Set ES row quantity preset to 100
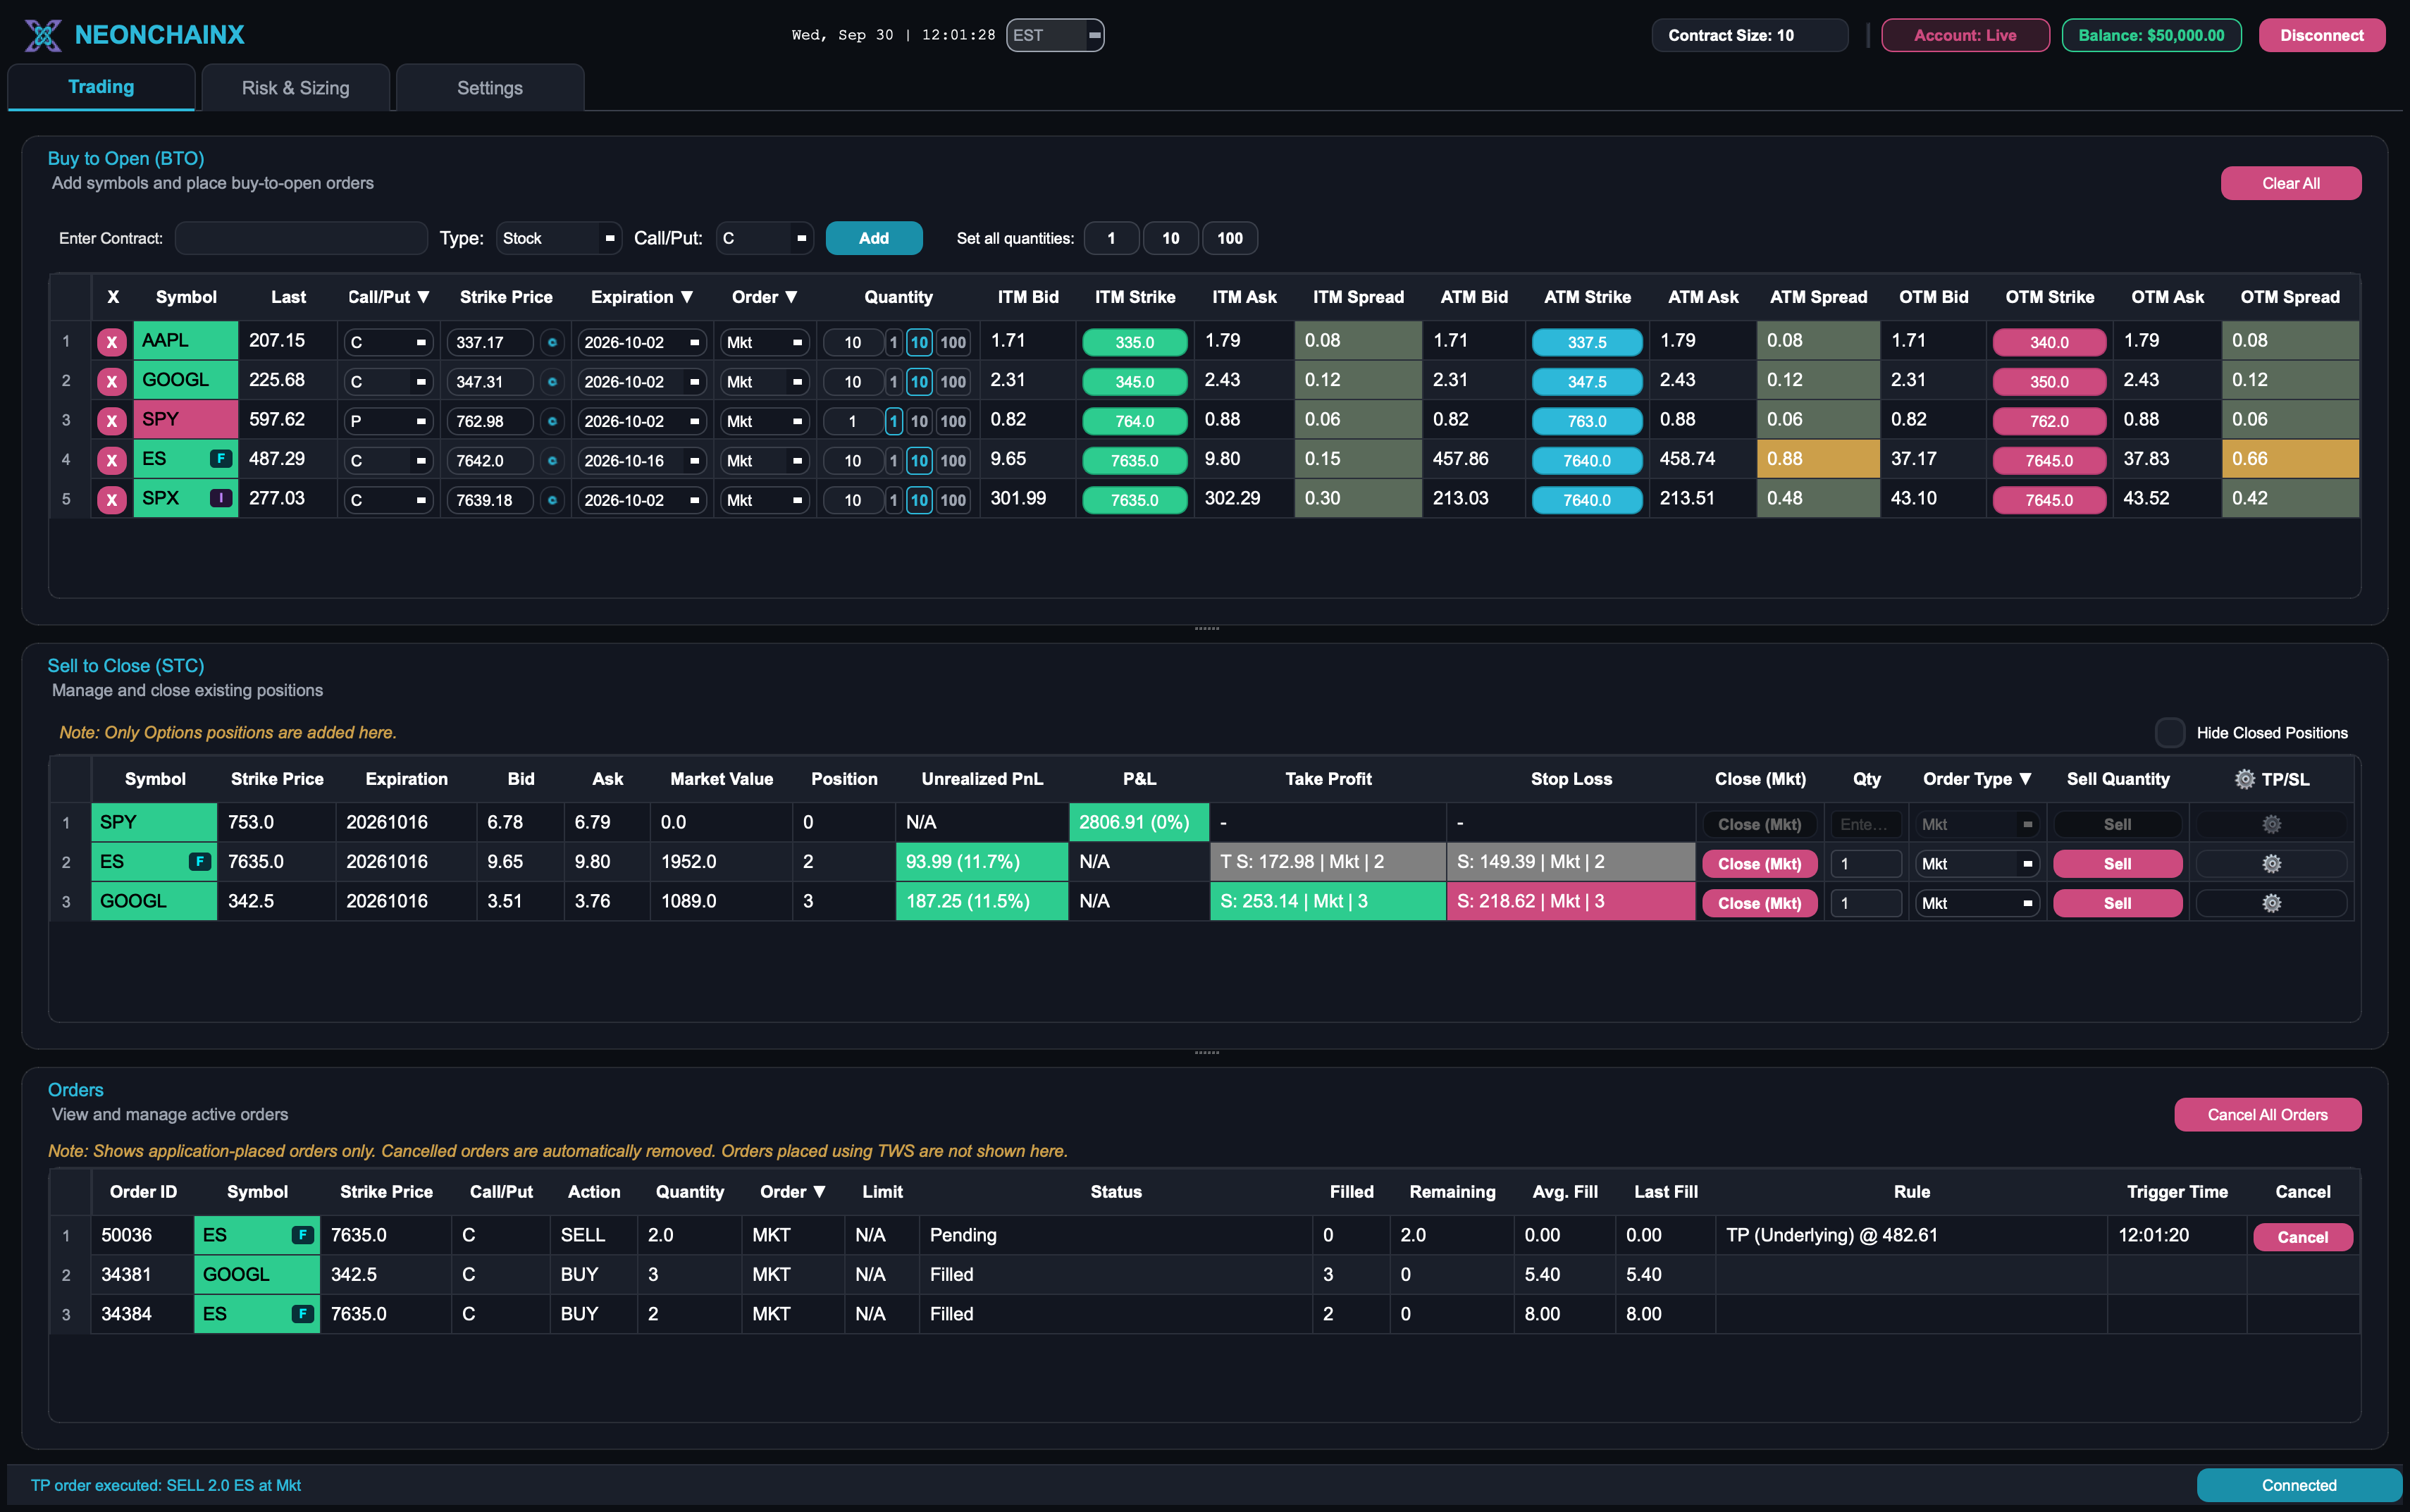 pyautogui.click(x=953, y=460)
